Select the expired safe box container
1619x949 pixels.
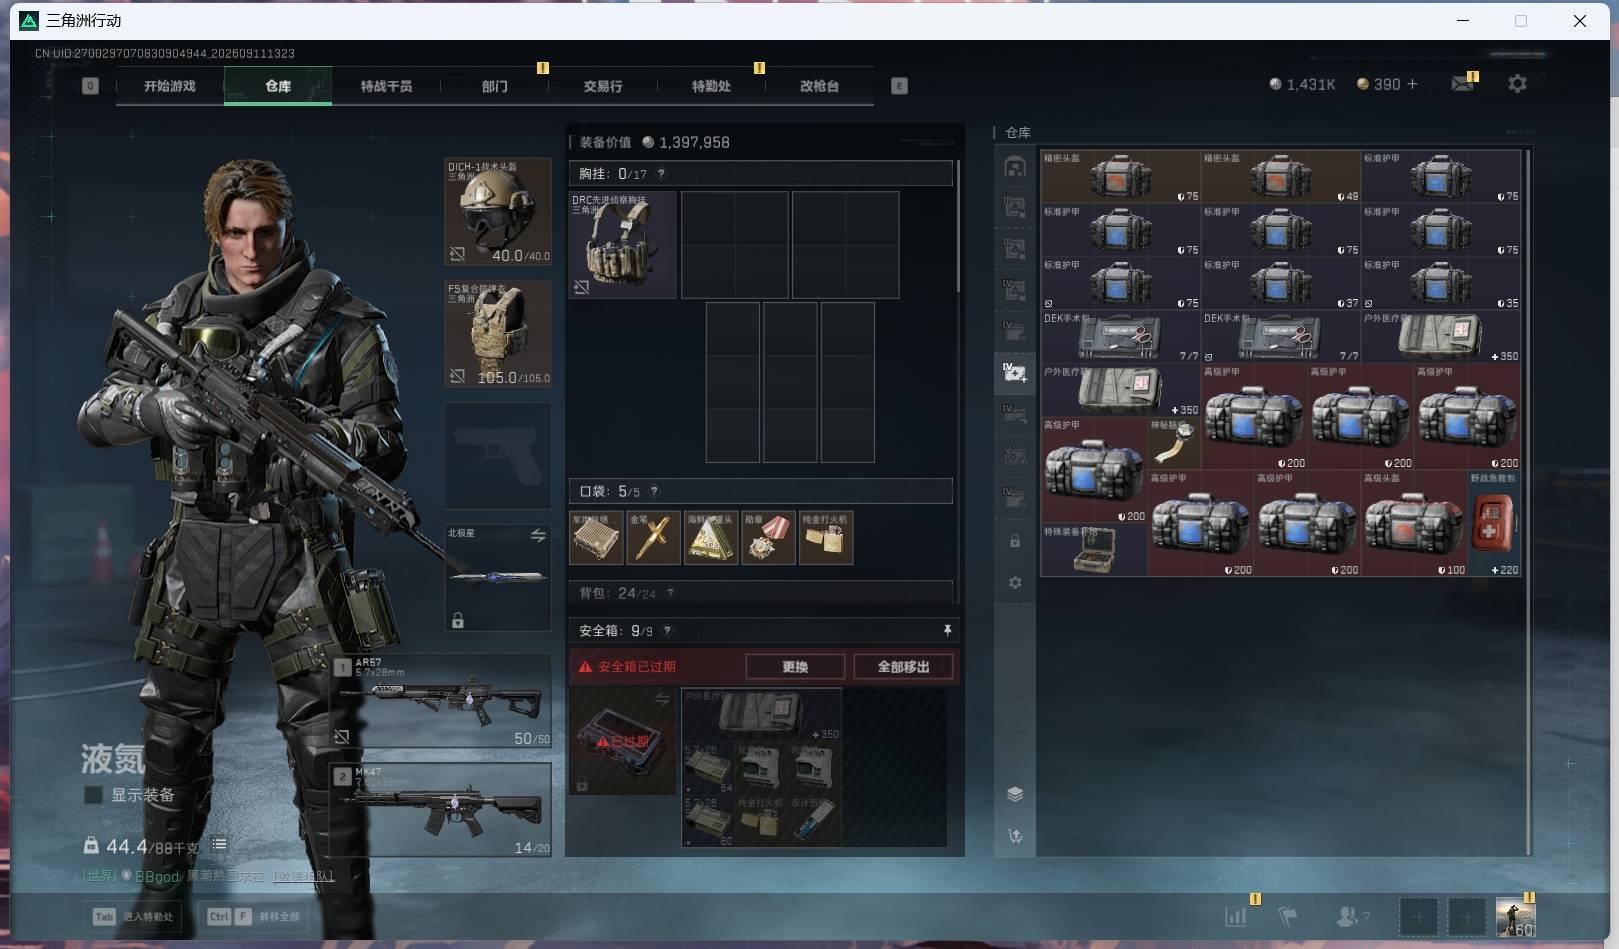623,741
